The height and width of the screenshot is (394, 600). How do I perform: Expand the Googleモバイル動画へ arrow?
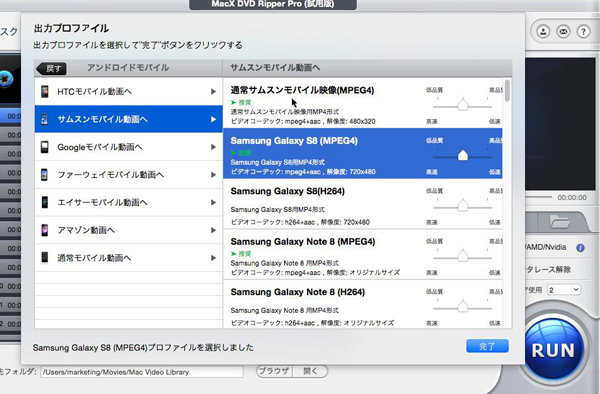(213, 147)
